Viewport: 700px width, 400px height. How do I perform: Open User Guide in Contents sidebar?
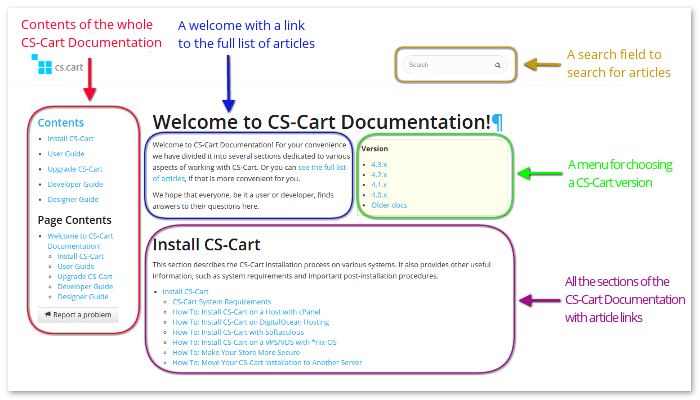[x=66, y=154]
